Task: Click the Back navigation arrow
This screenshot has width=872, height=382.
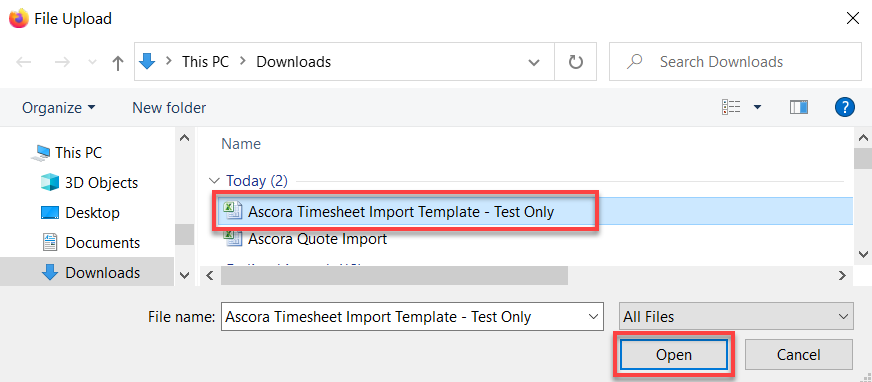Action: point(23,62)
